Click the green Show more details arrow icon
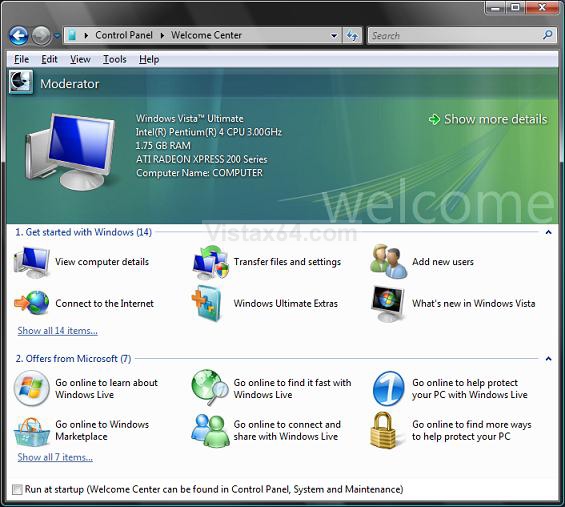565x507 pixels. click(x=434, y=119)
